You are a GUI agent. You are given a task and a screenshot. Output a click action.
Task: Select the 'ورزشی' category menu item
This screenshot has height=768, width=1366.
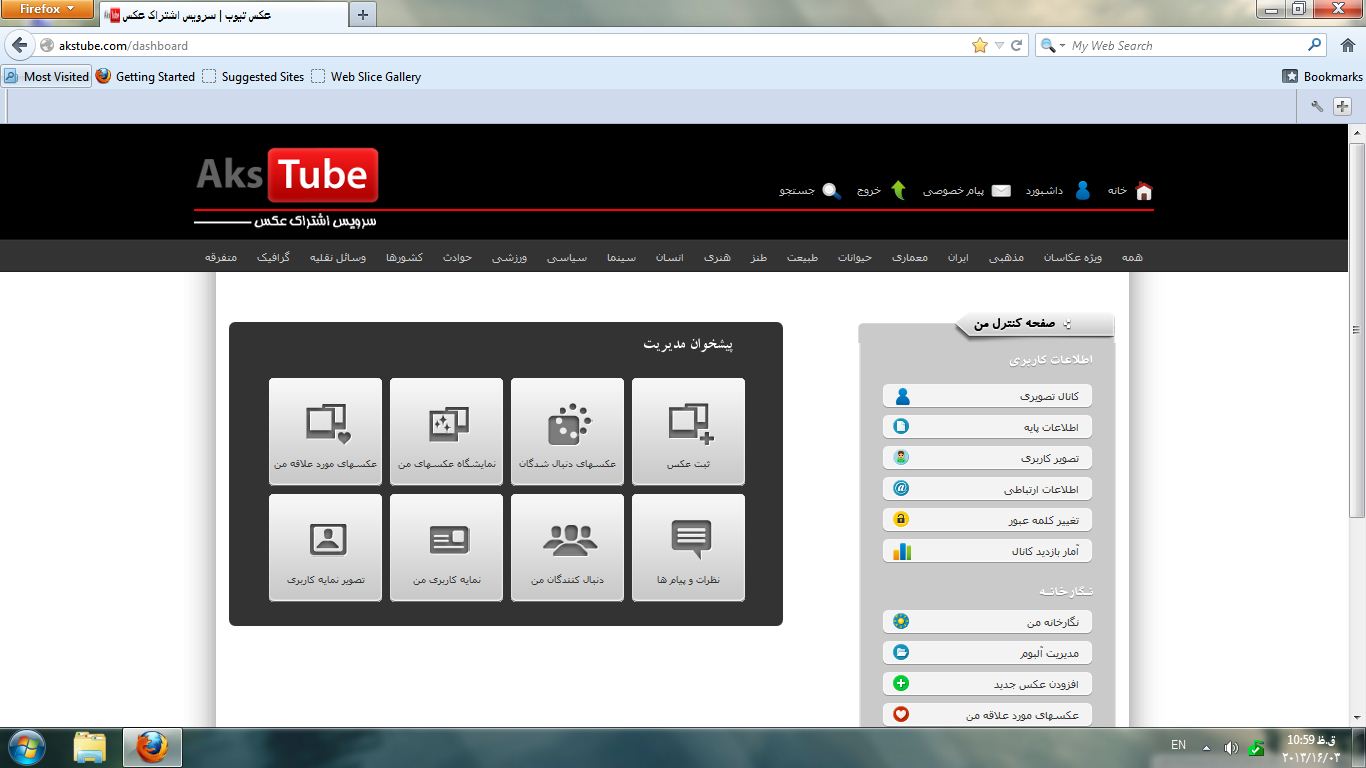509,257
